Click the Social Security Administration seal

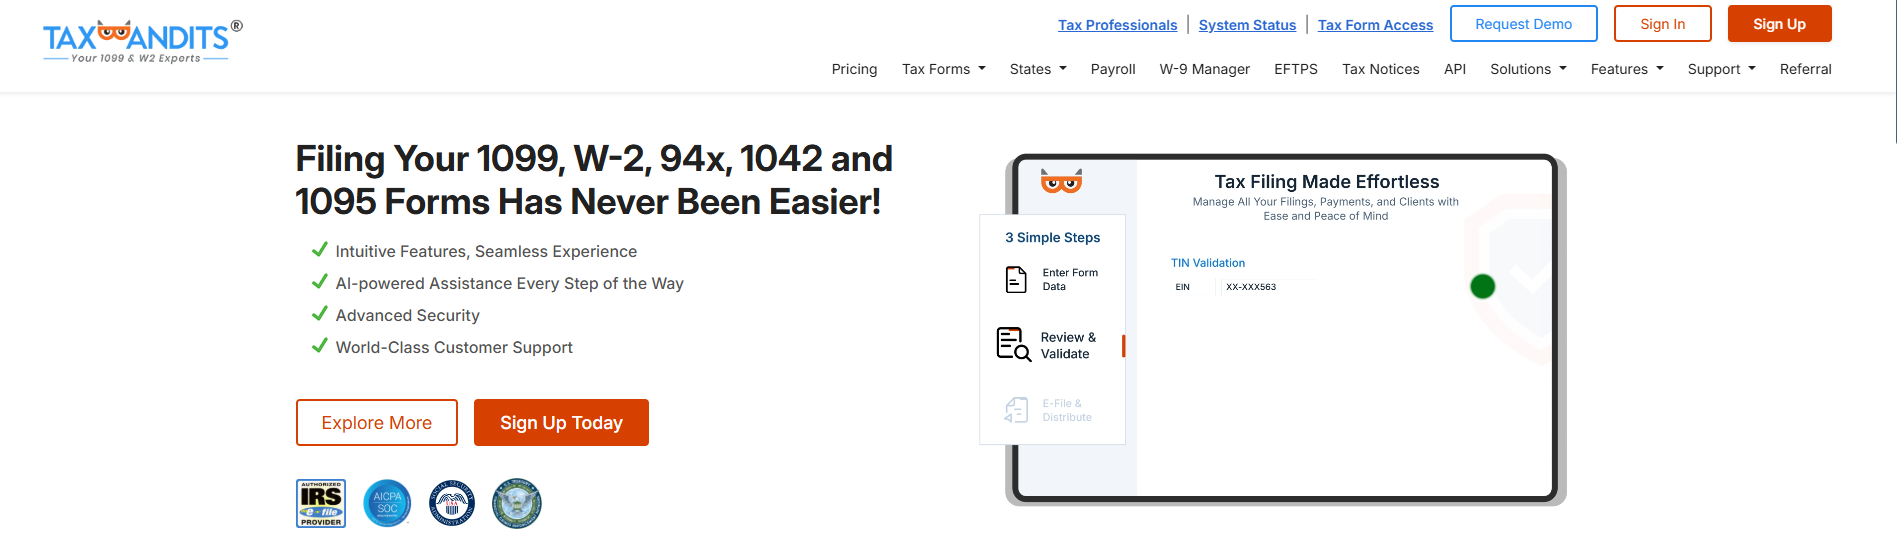click(x=452, y=503)
